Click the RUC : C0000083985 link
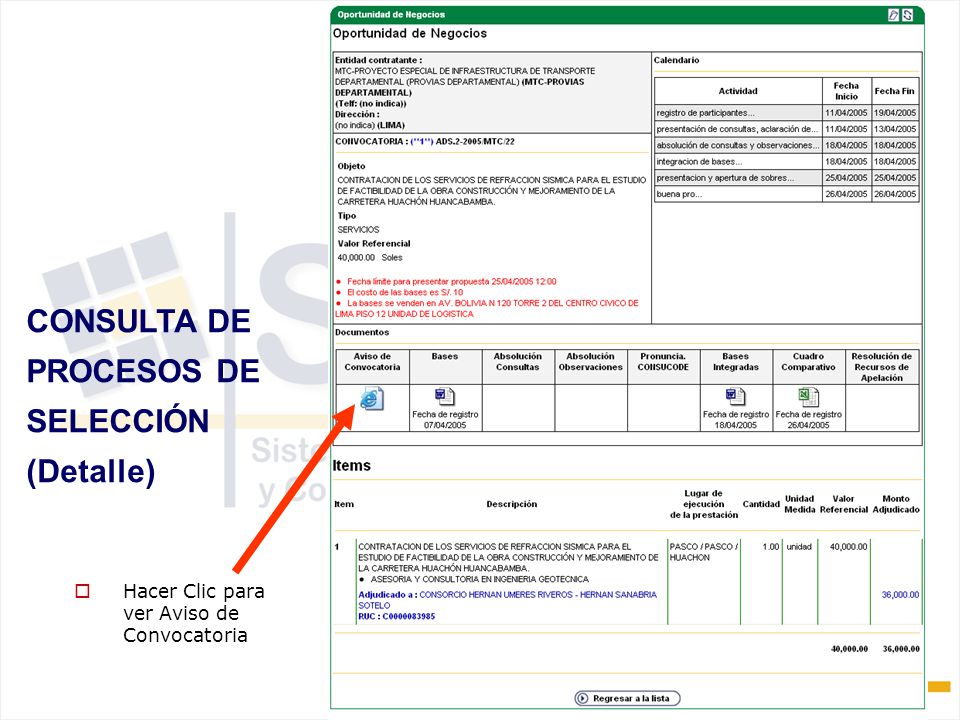This screenshot has width=960, height=720. coord(396,617)
